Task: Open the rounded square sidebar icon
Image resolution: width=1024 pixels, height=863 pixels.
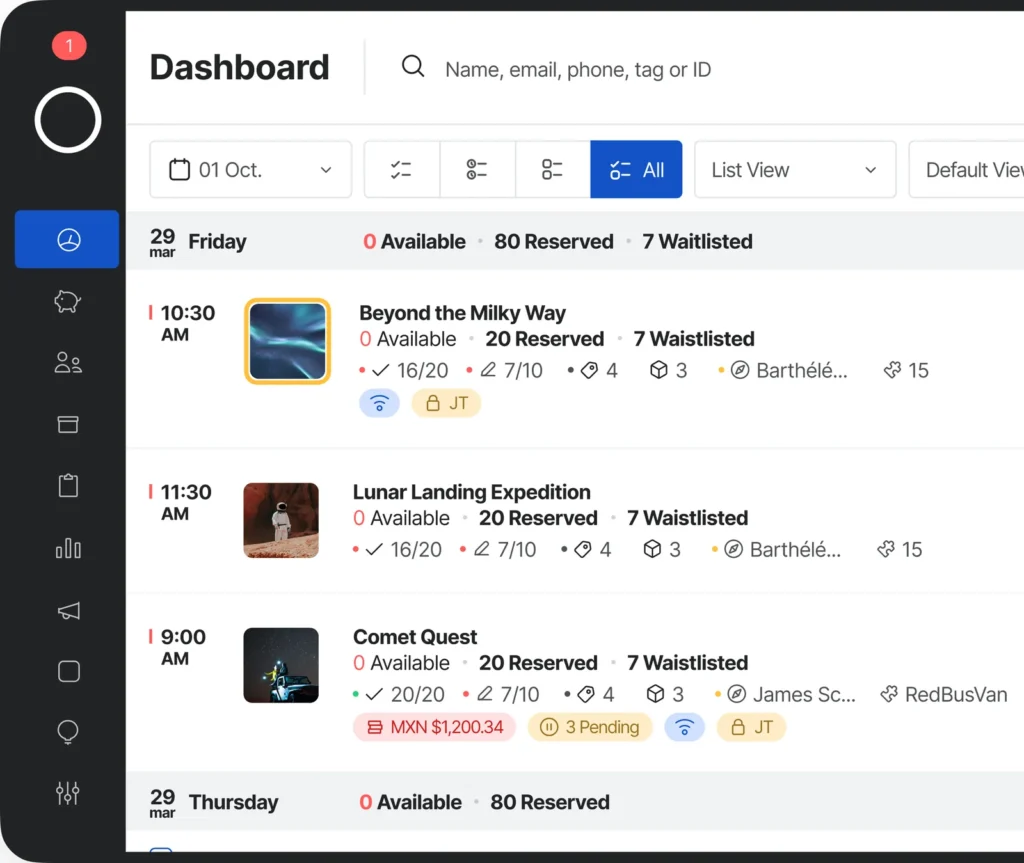Action: (x=69, y=672)
